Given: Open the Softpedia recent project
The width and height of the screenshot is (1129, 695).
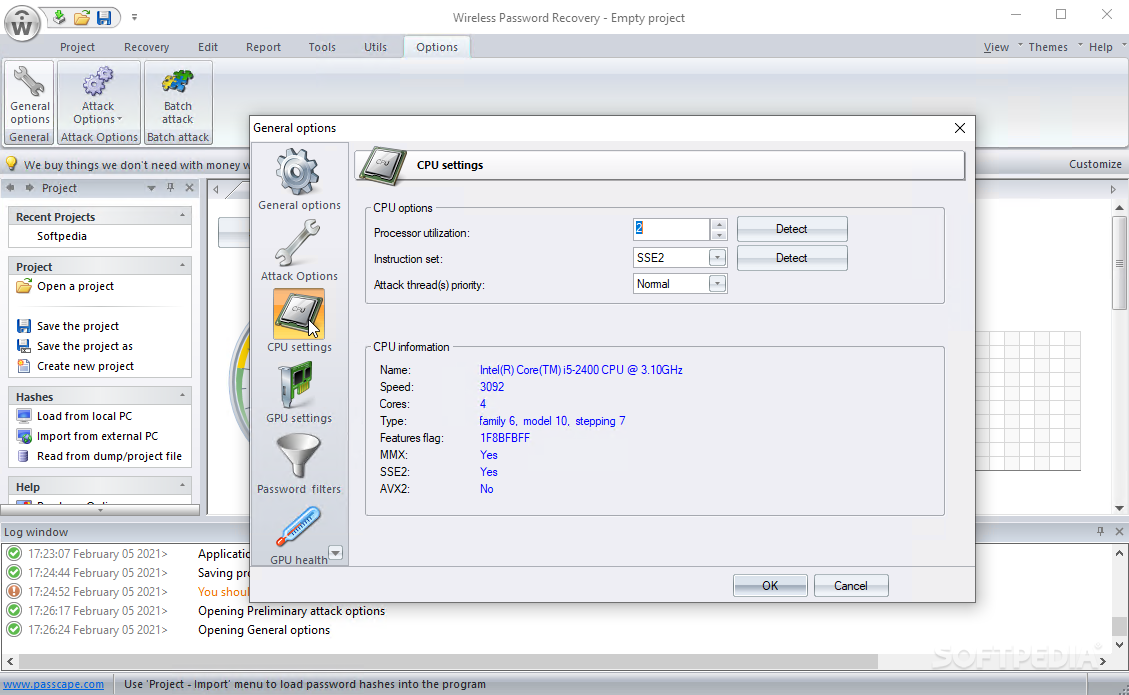Looking at the screenshot, I should [x=62, y=236].
